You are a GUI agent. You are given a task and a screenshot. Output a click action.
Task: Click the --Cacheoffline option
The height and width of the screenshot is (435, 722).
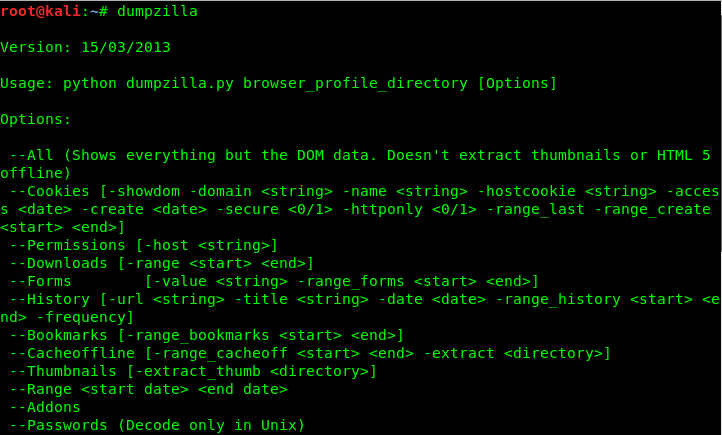(72, 353)
